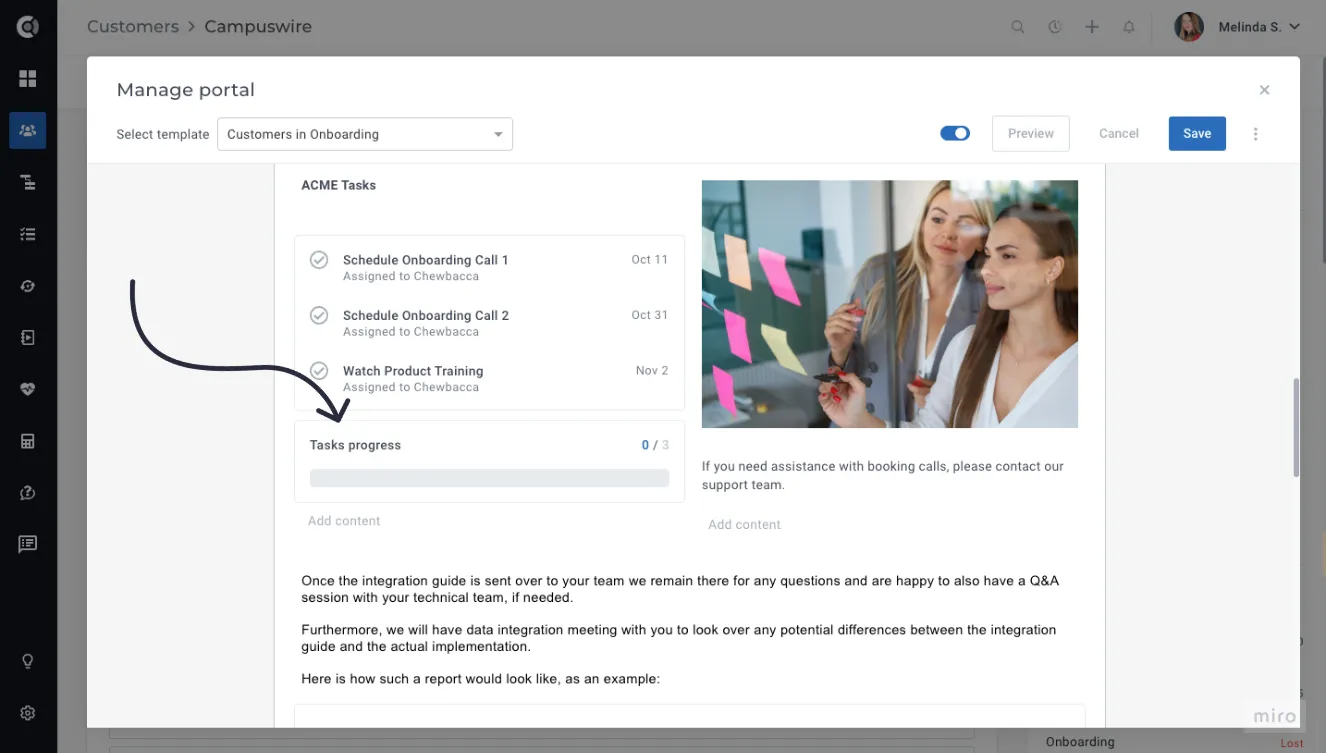Click Add content under support text

(744, 525)
